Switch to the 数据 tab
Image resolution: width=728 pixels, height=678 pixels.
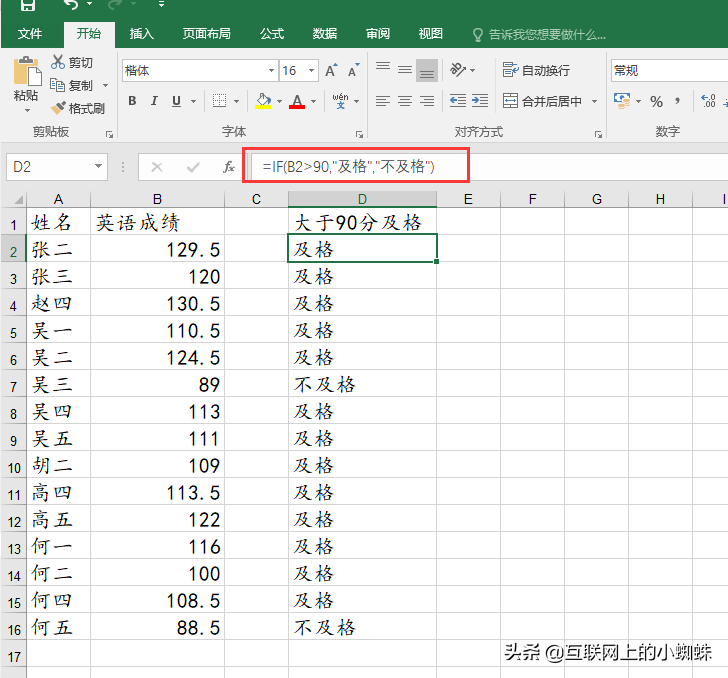coord(325,33)
